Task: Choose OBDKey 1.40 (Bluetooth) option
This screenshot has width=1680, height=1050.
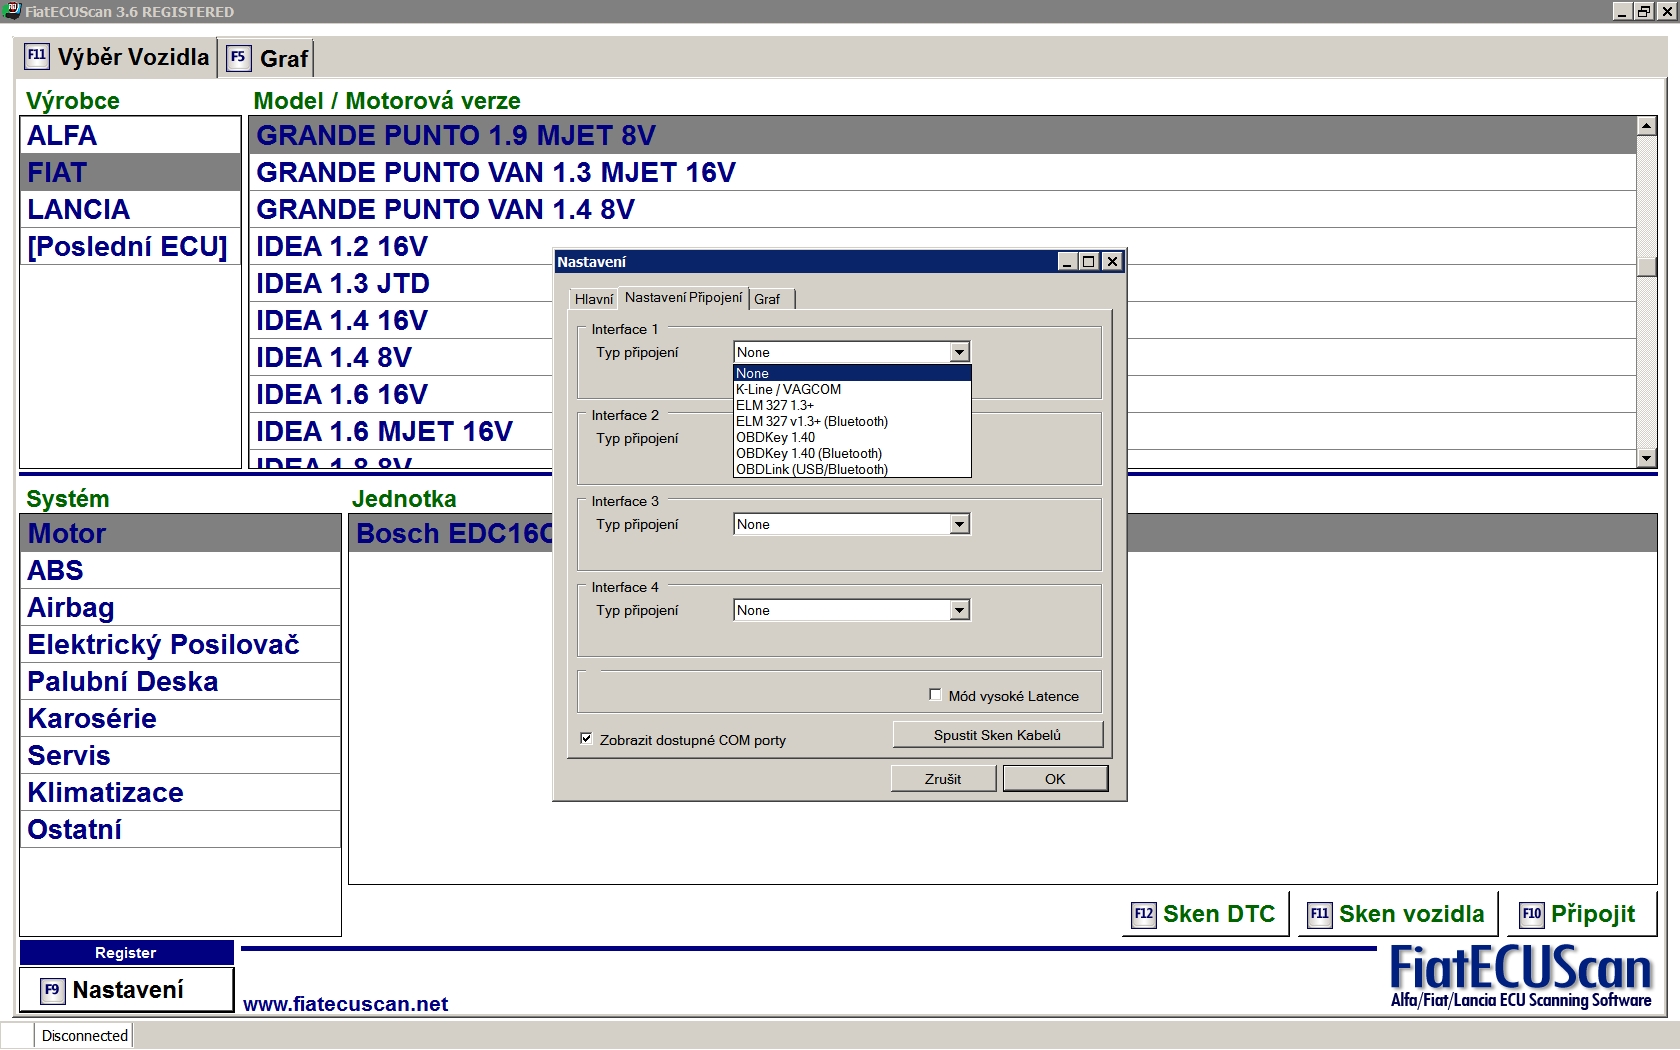Action: pos(852,453)
